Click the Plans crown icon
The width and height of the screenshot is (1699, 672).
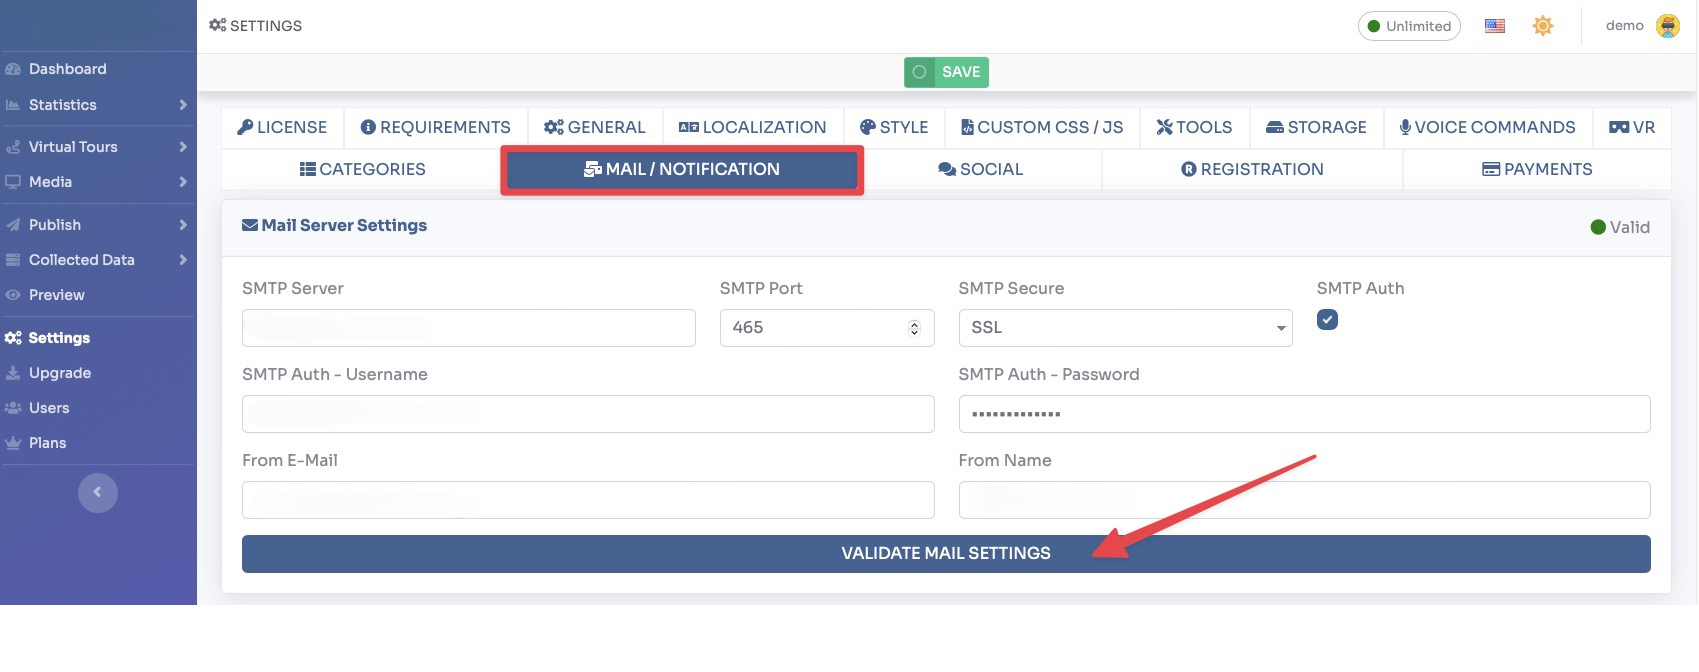[x=13, y=443]
